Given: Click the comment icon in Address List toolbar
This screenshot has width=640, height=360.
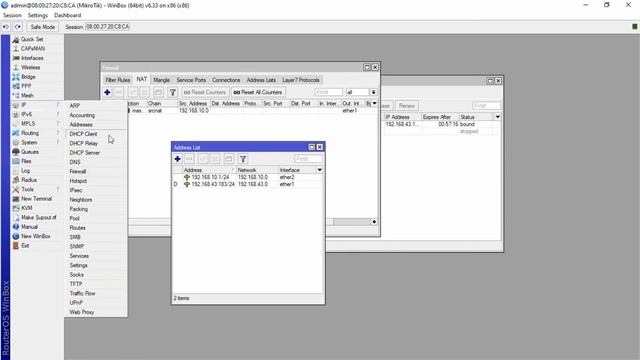Looking at the screenshot, I should click(229, 159).
